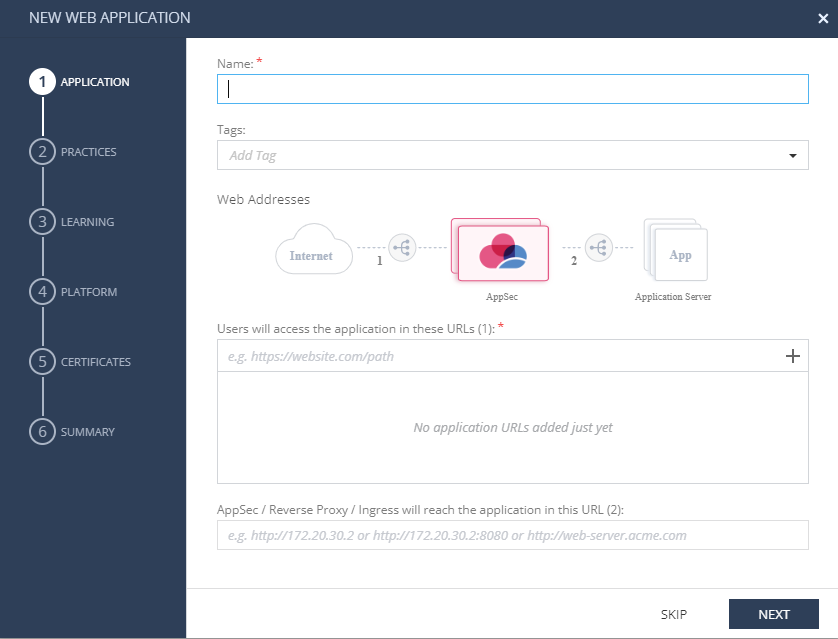The image size is (838, 639).
Task: Click the step 5 circle icon
Action: [42, 362]
